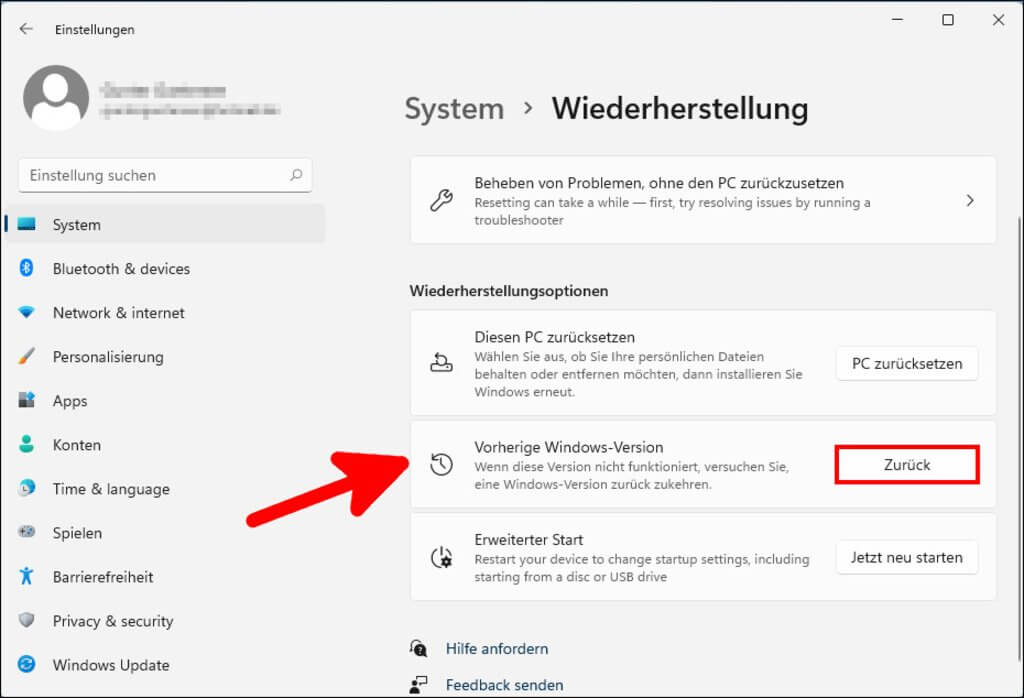Click "System" in the breadcrumb header
Screen dimensions: 1024x698
pyautogui.click(x=454, y=108)
